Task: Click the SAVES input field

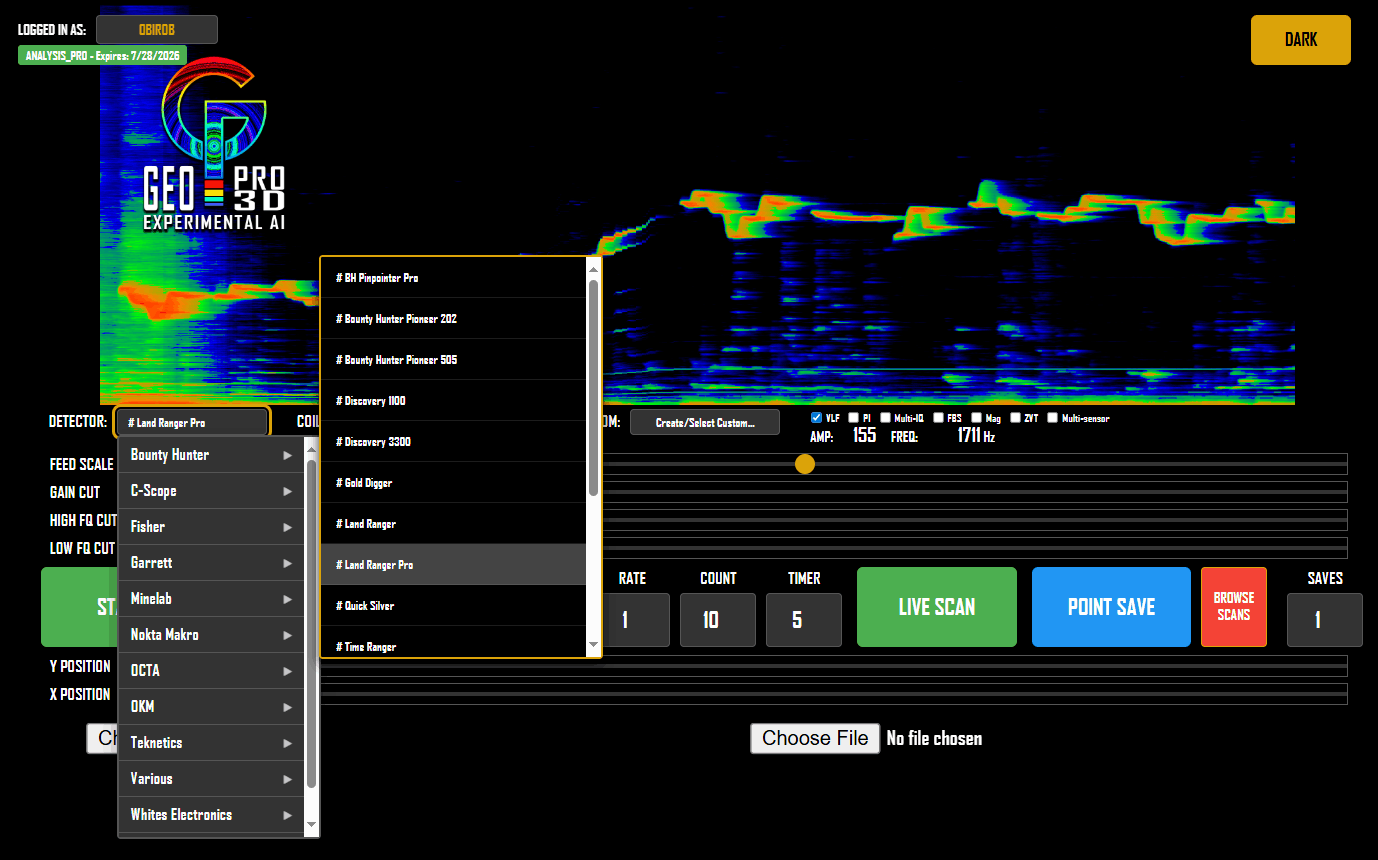Action: click(x=1325, y=620)
